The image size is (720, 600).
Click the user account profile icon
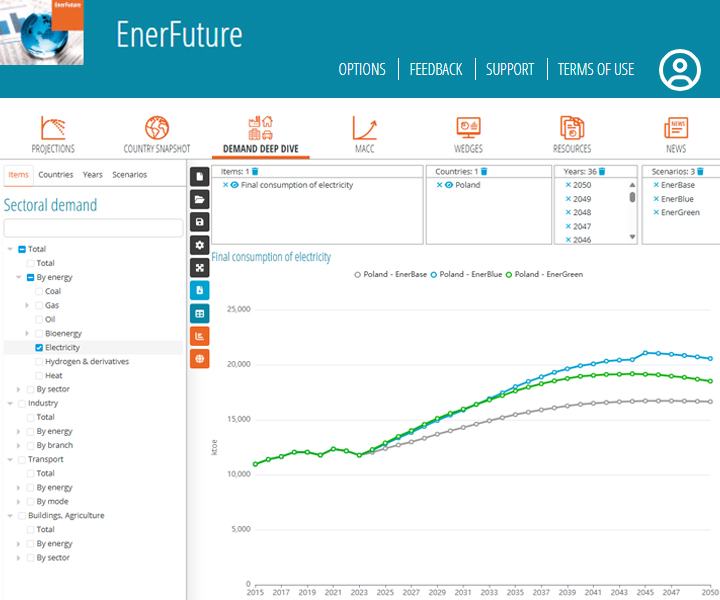(680, 70)
